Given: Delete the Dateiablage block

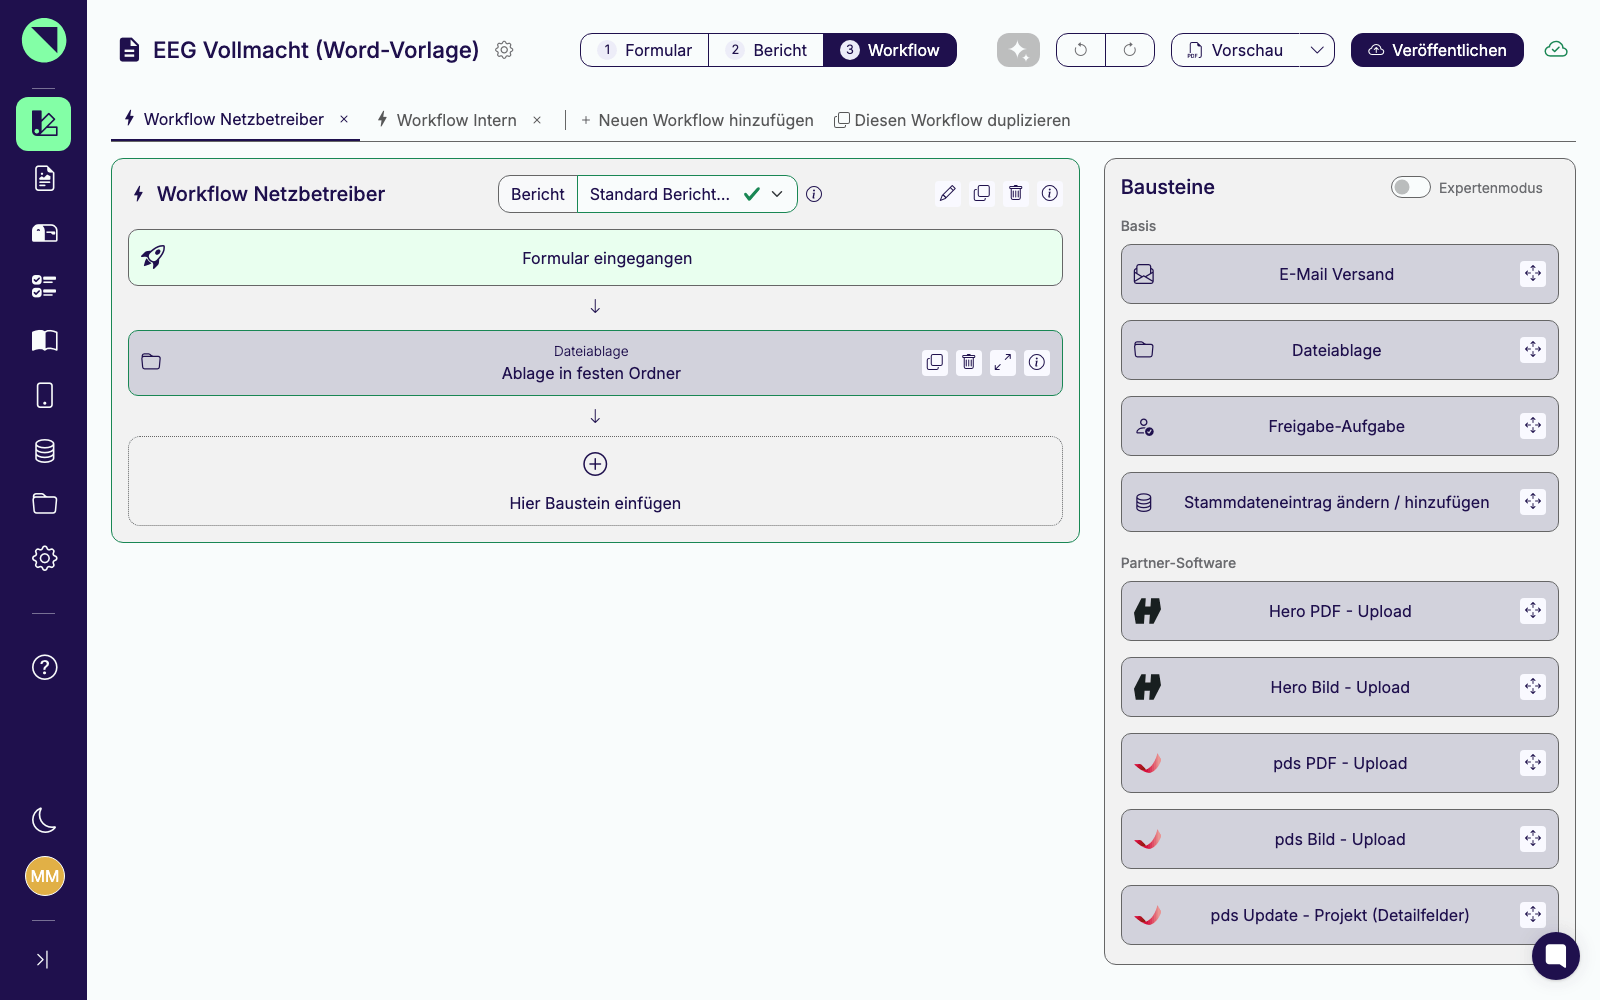Looking at the screenshot, I should pyautogui.click(x=969, y=362).
